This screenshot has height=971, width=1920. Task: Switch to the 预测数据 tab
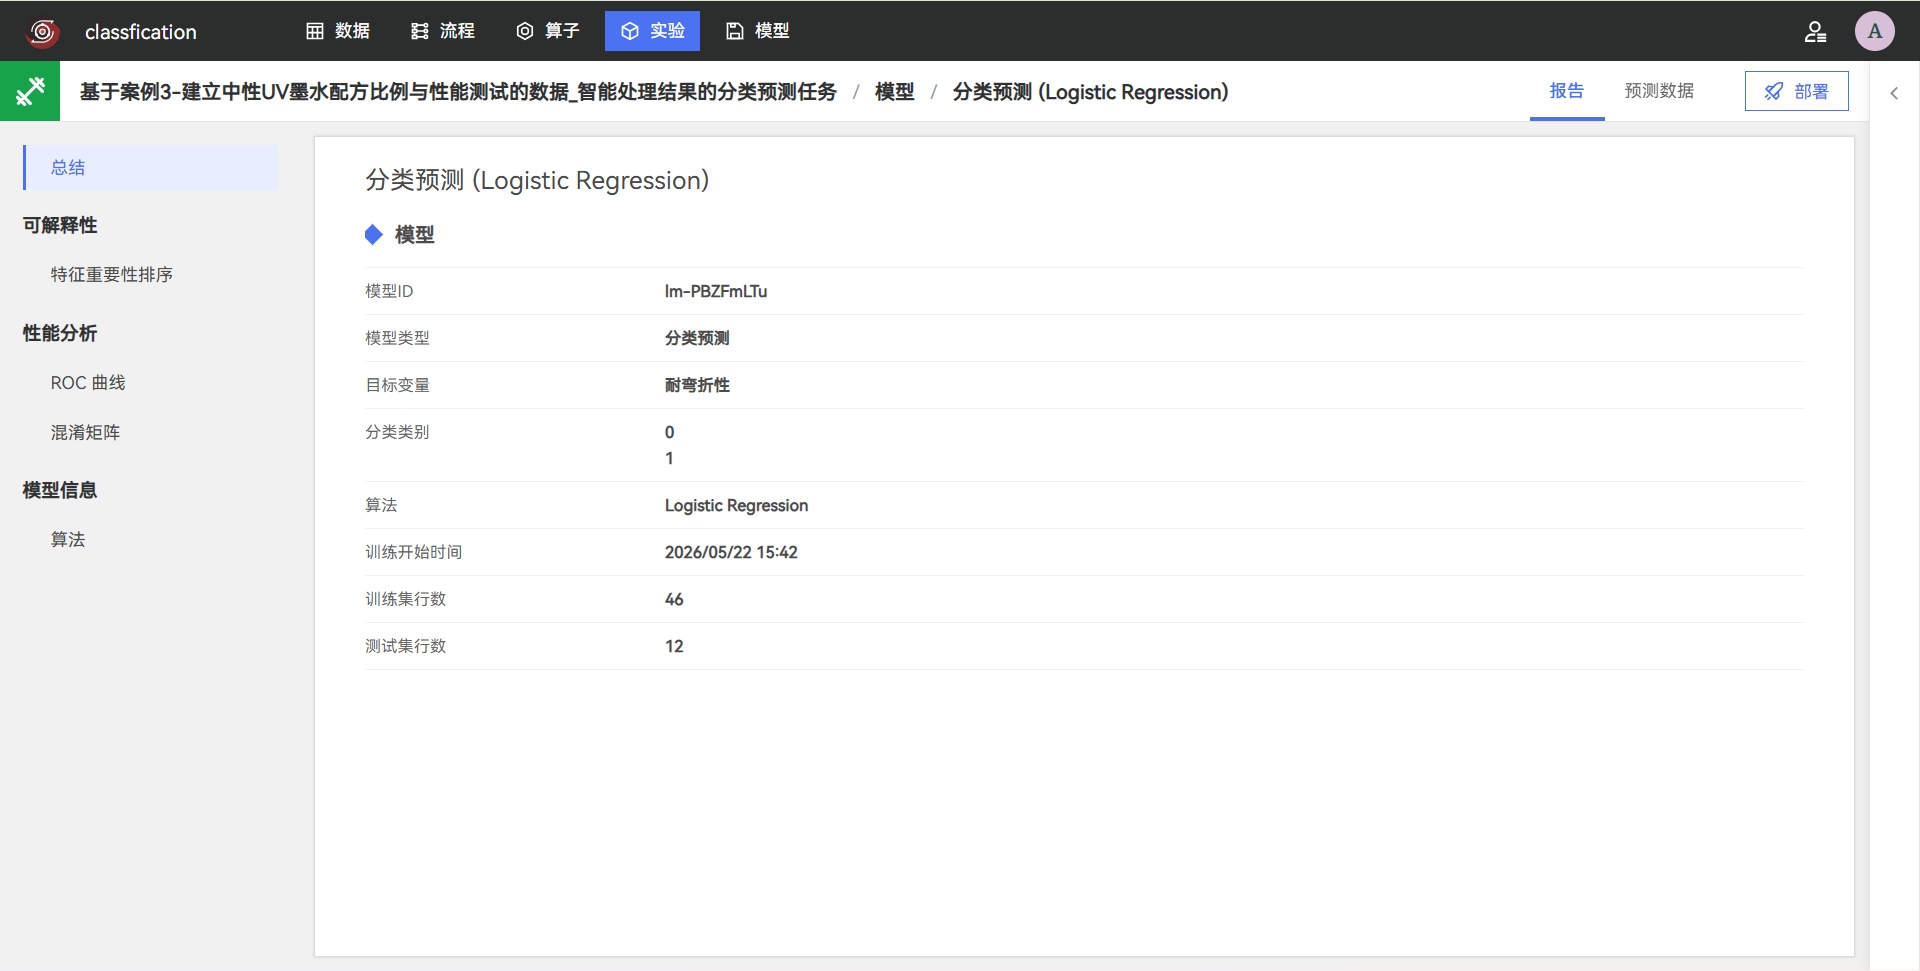click(1659, 91)
